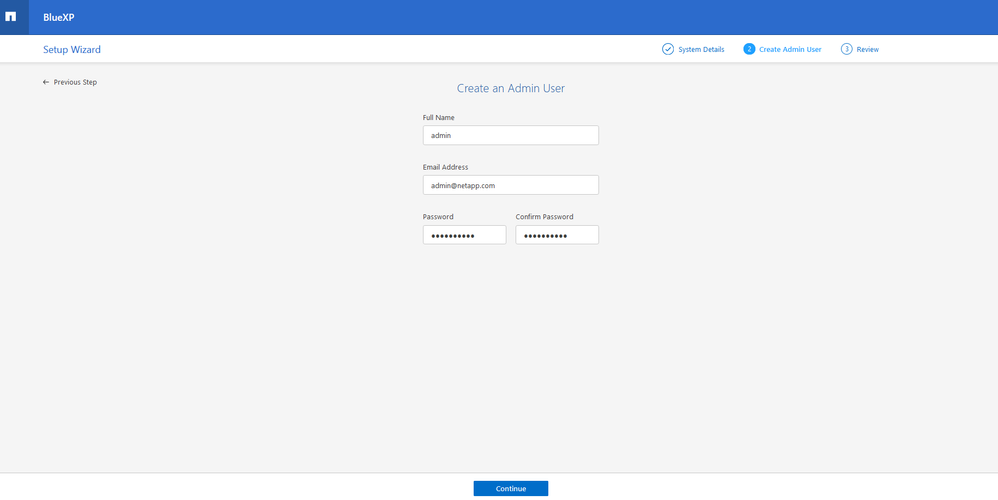Click the NetApp logo icon

coord(11,17)
